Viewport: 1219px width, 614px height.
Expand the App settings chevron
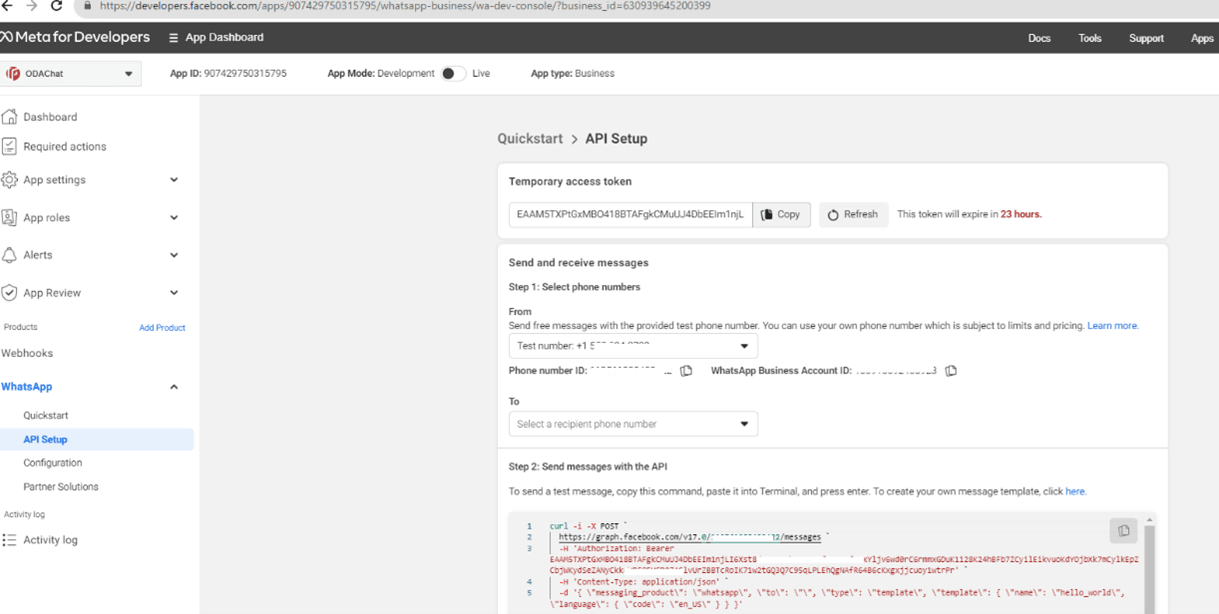174,180
